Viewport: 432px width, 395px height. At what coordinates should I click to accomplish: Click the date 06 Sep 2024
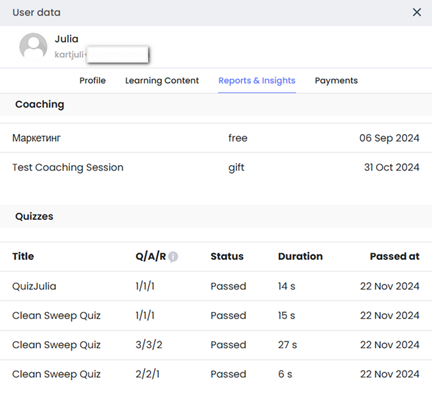click(389, 138)
